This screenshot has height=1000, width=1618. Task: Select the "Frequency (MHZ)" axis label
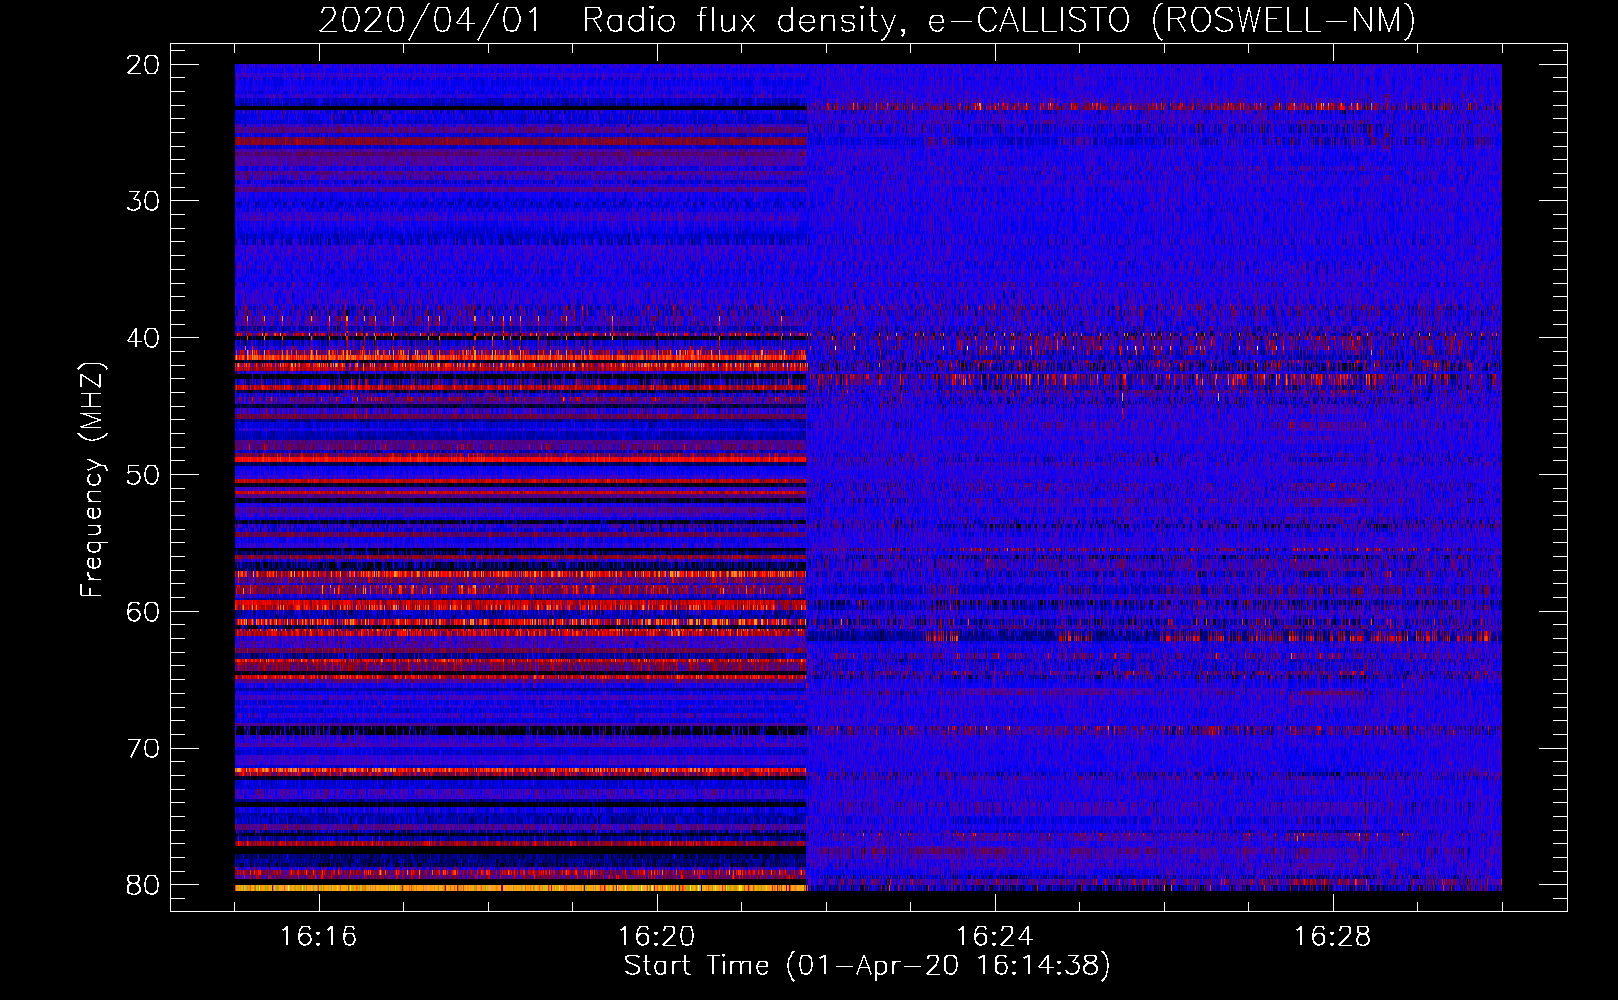click(x=92, y=480)
